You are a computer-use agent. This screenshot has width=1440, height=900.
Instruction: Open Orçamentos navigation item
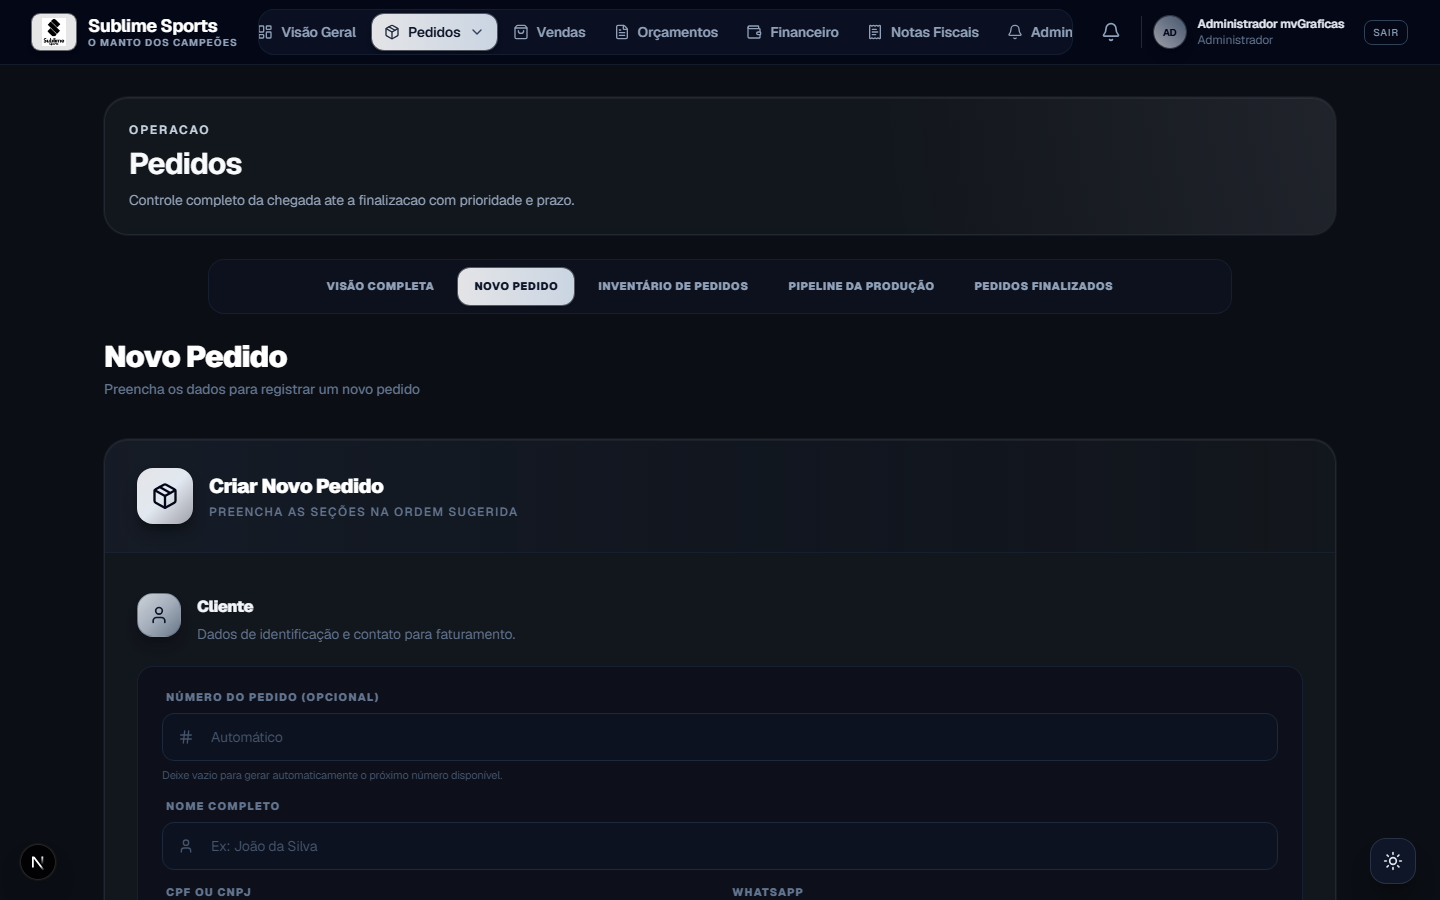[x=666, y=32]
